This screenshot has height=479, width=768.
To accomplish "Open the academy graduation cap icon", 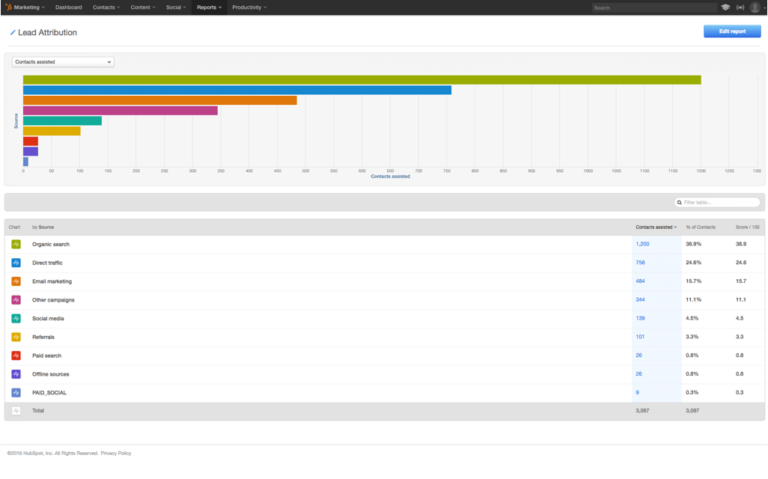I will [x=725, y=7].
